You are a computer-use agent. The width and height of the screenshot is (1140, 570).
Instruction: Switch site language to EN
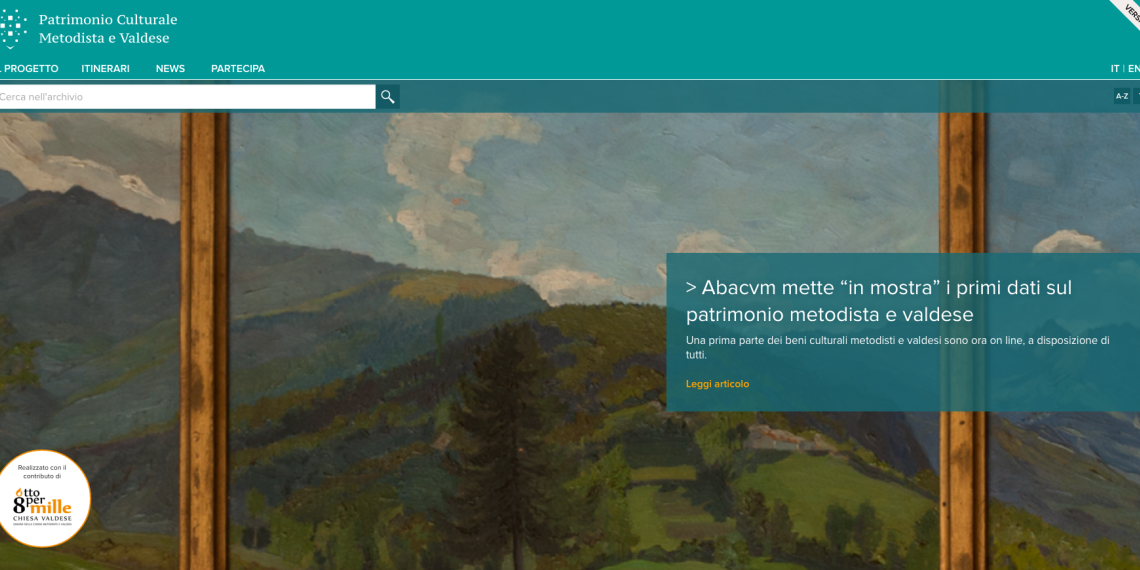[x=1133, y=68]
